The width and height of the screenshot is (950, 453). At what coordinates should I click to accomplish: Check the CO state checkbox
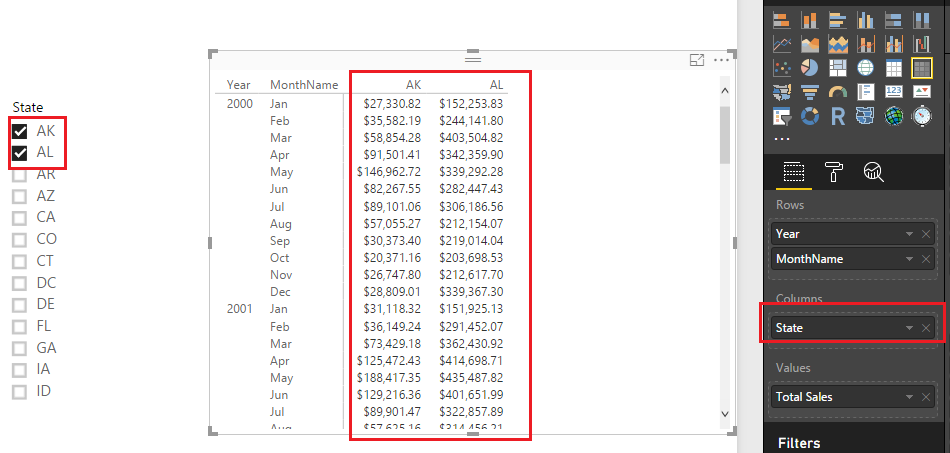[x=20, y=240]
